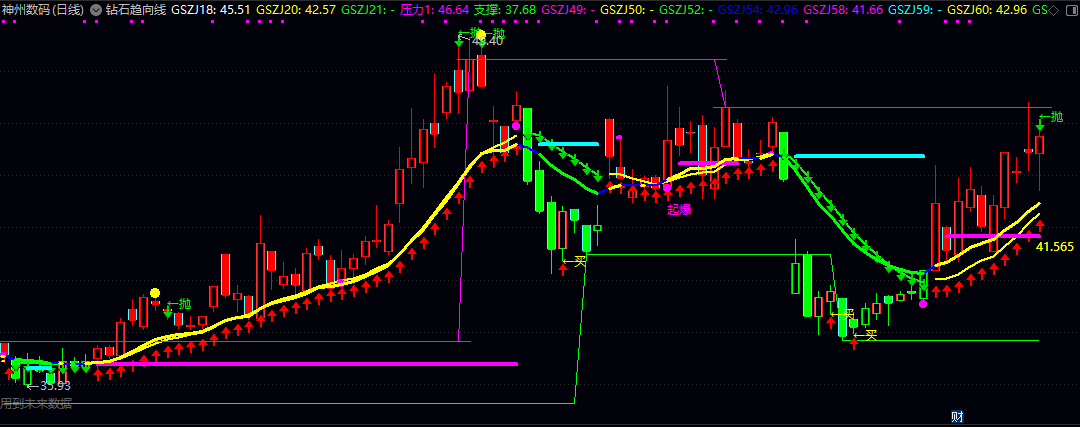Click the GSZJ54: 42.96 value

[x=758, y=10]
